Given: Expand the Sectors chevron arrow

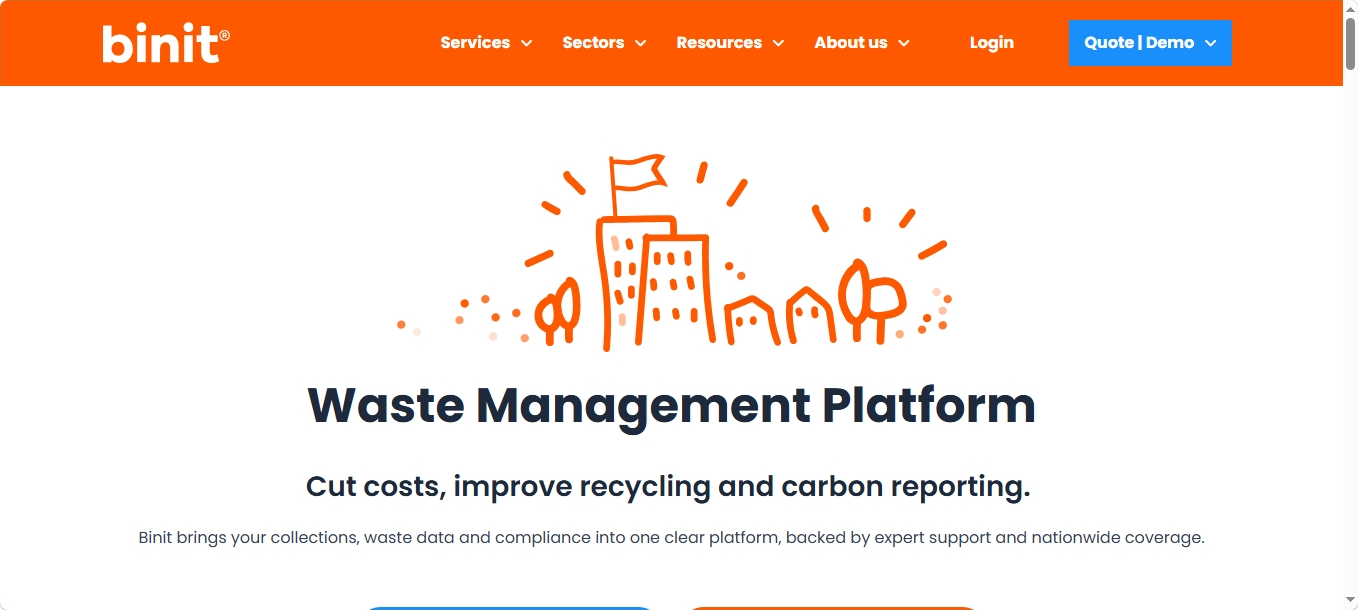Looking at the screenshot, I should (x=640, y=43).
